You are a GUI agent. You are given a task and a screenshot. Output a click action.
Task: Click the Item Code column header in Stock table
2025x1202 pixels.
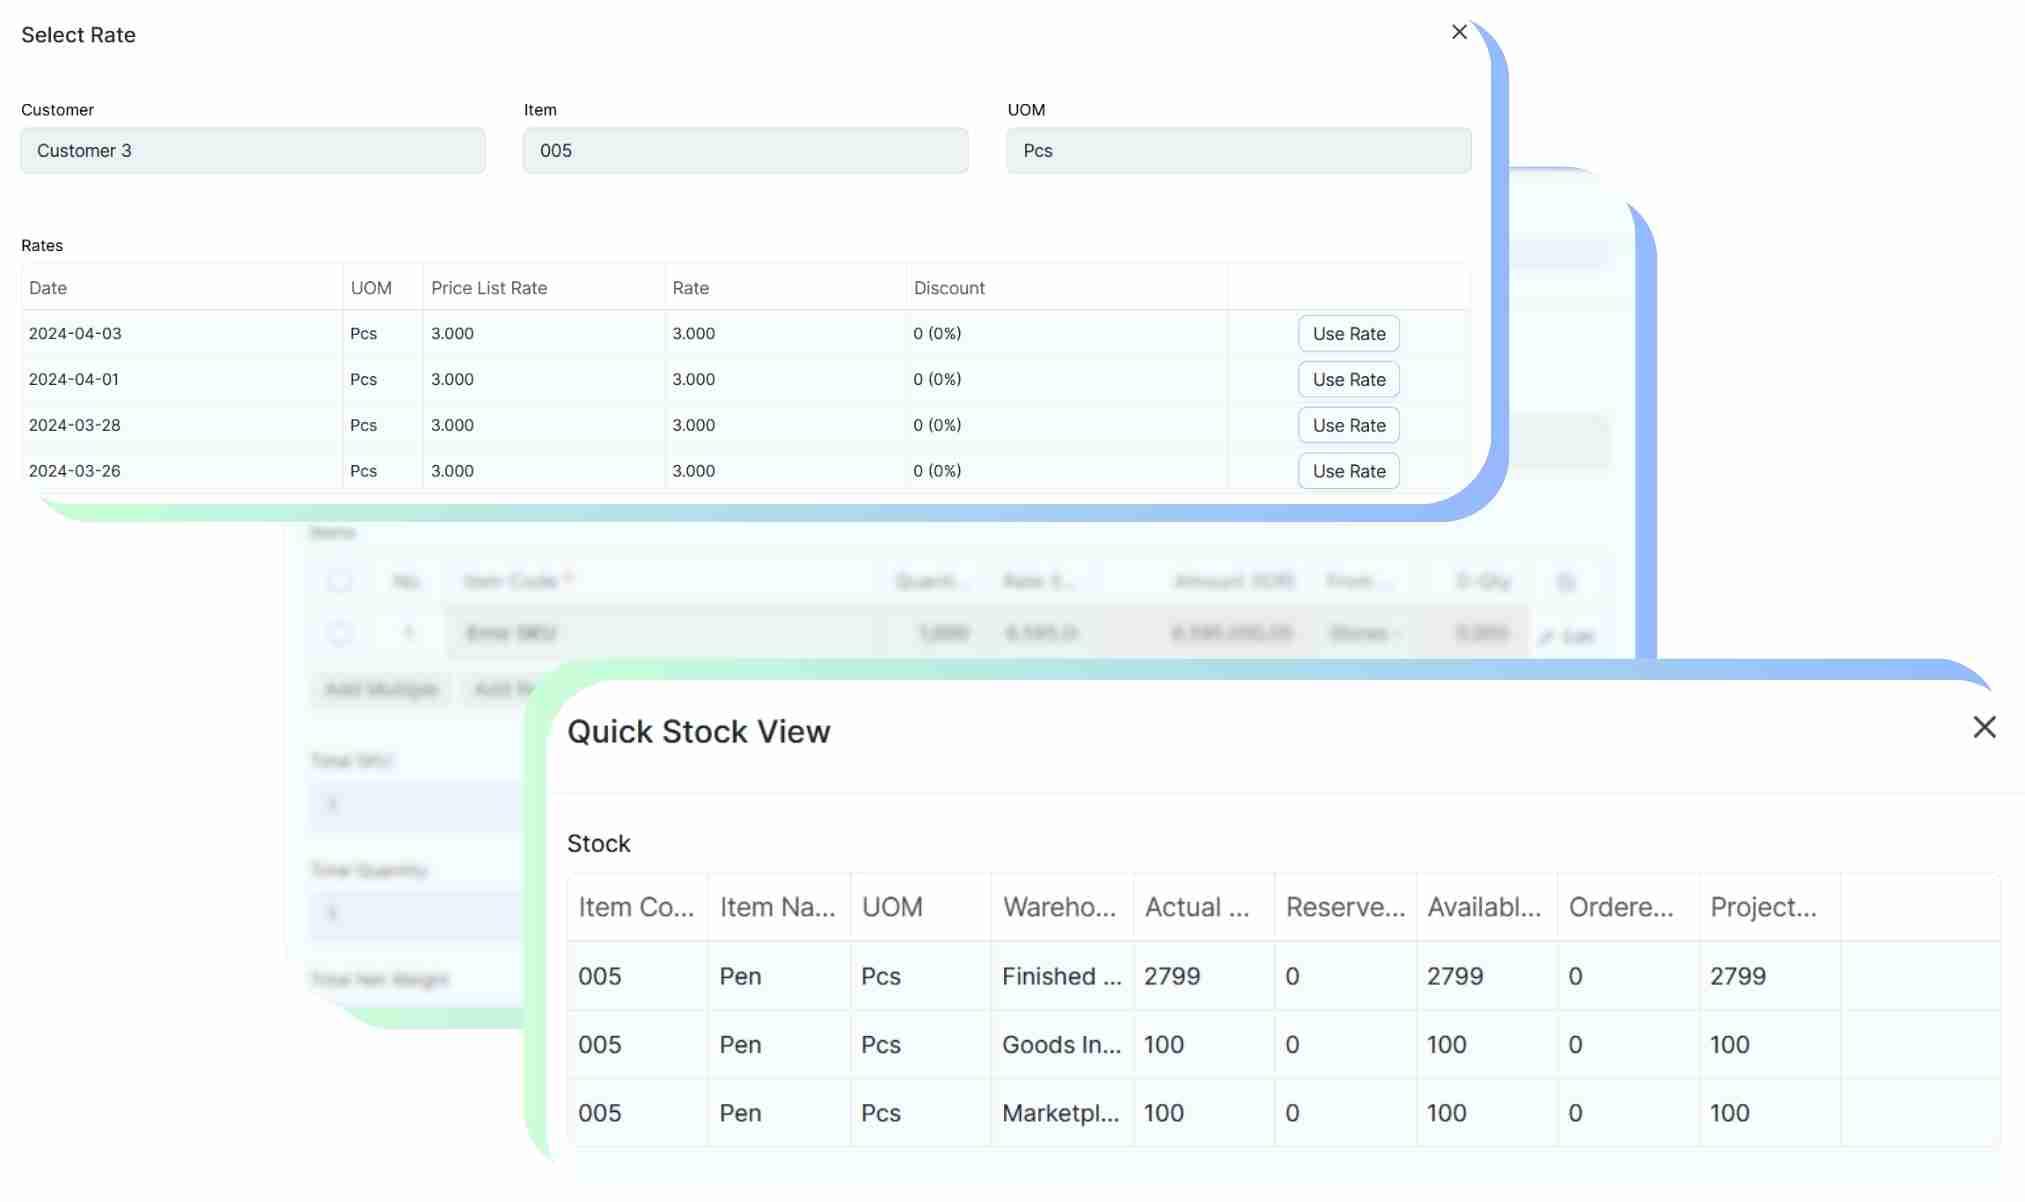[x=637, y=906]
